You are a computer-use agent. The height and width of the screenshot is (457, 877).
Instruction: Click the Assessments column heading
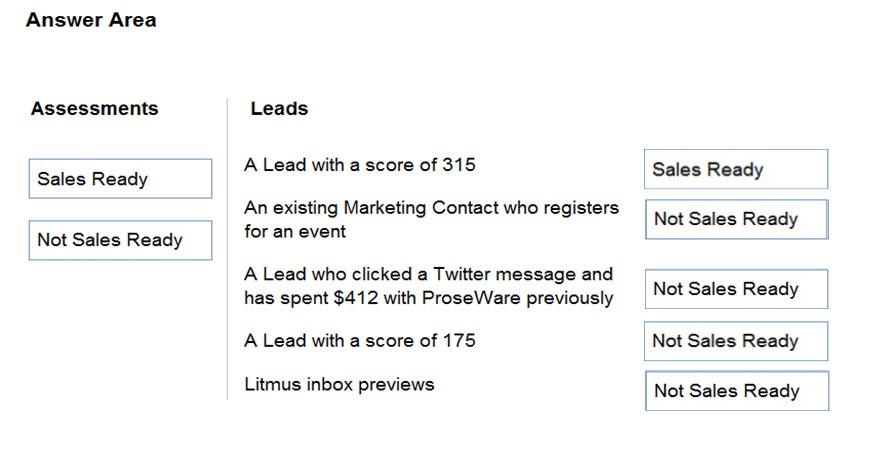[95, 108]
